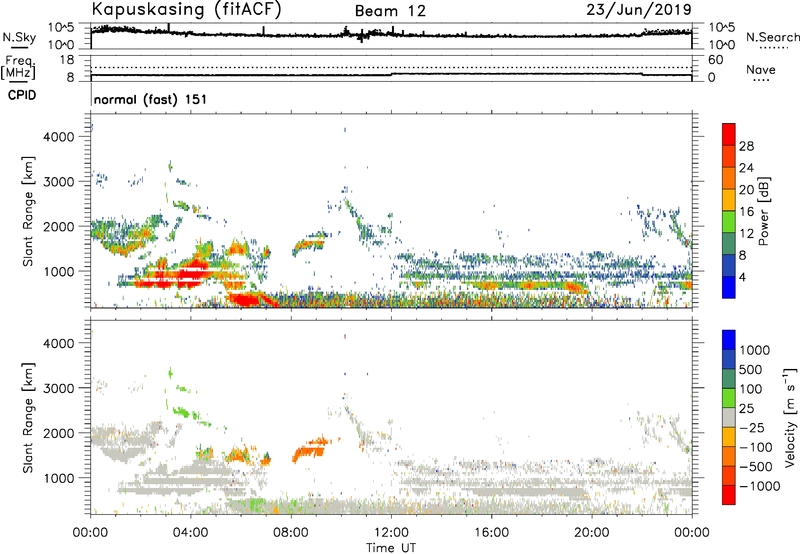
Task: Click the velocity colorbar value '-25'
Action: pyautogui.click(x=752, y=427)
